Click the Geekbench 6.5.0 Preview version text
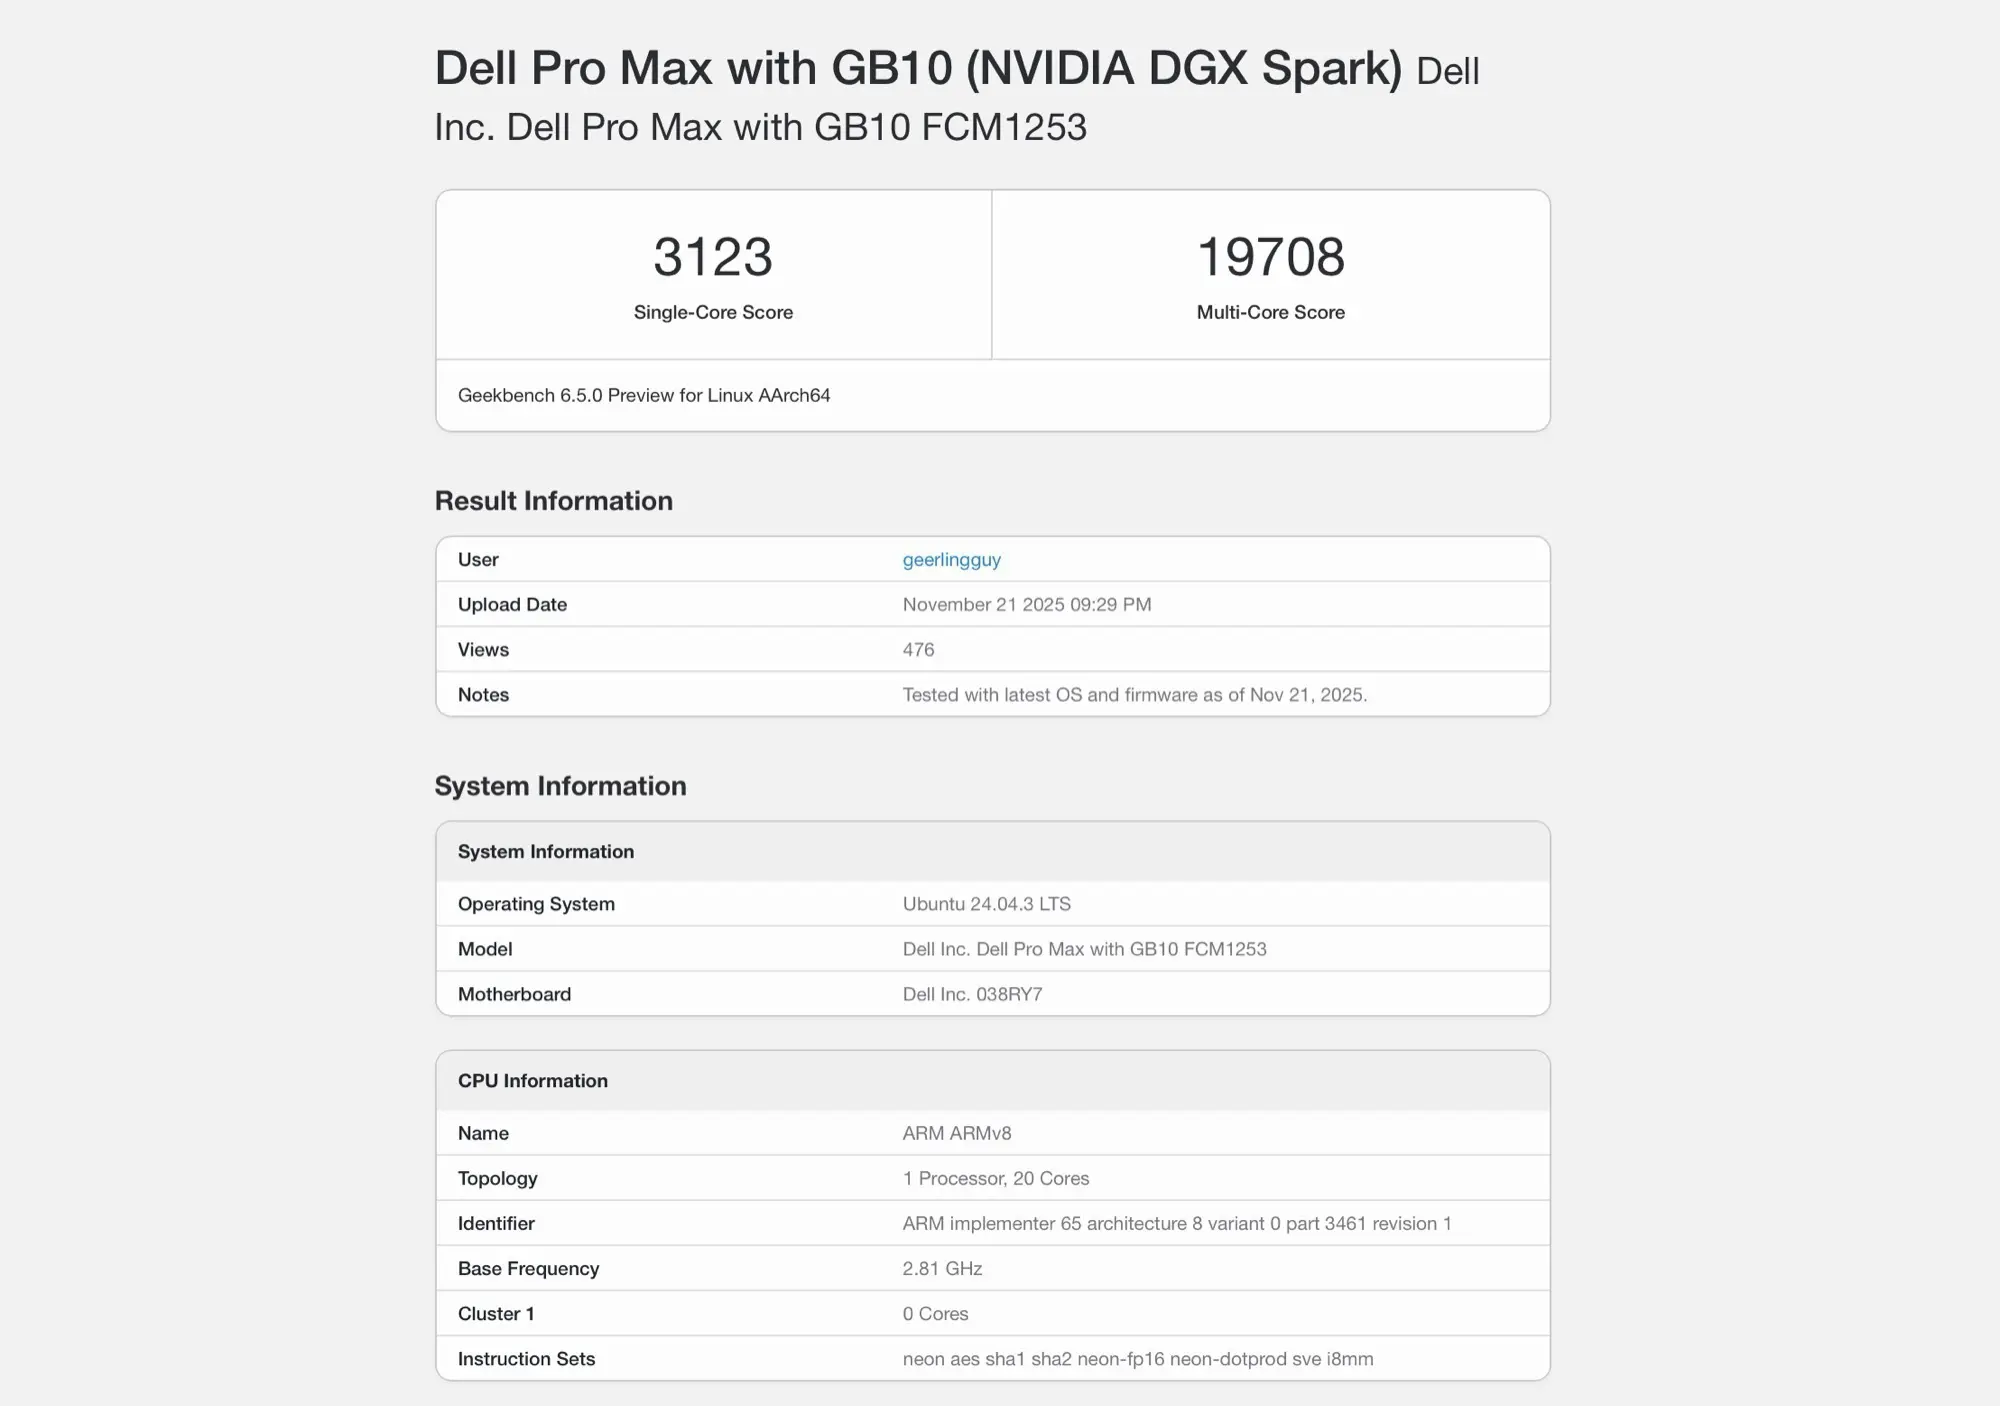This screenshot has width=2000, height=1406. coord(644,395)
